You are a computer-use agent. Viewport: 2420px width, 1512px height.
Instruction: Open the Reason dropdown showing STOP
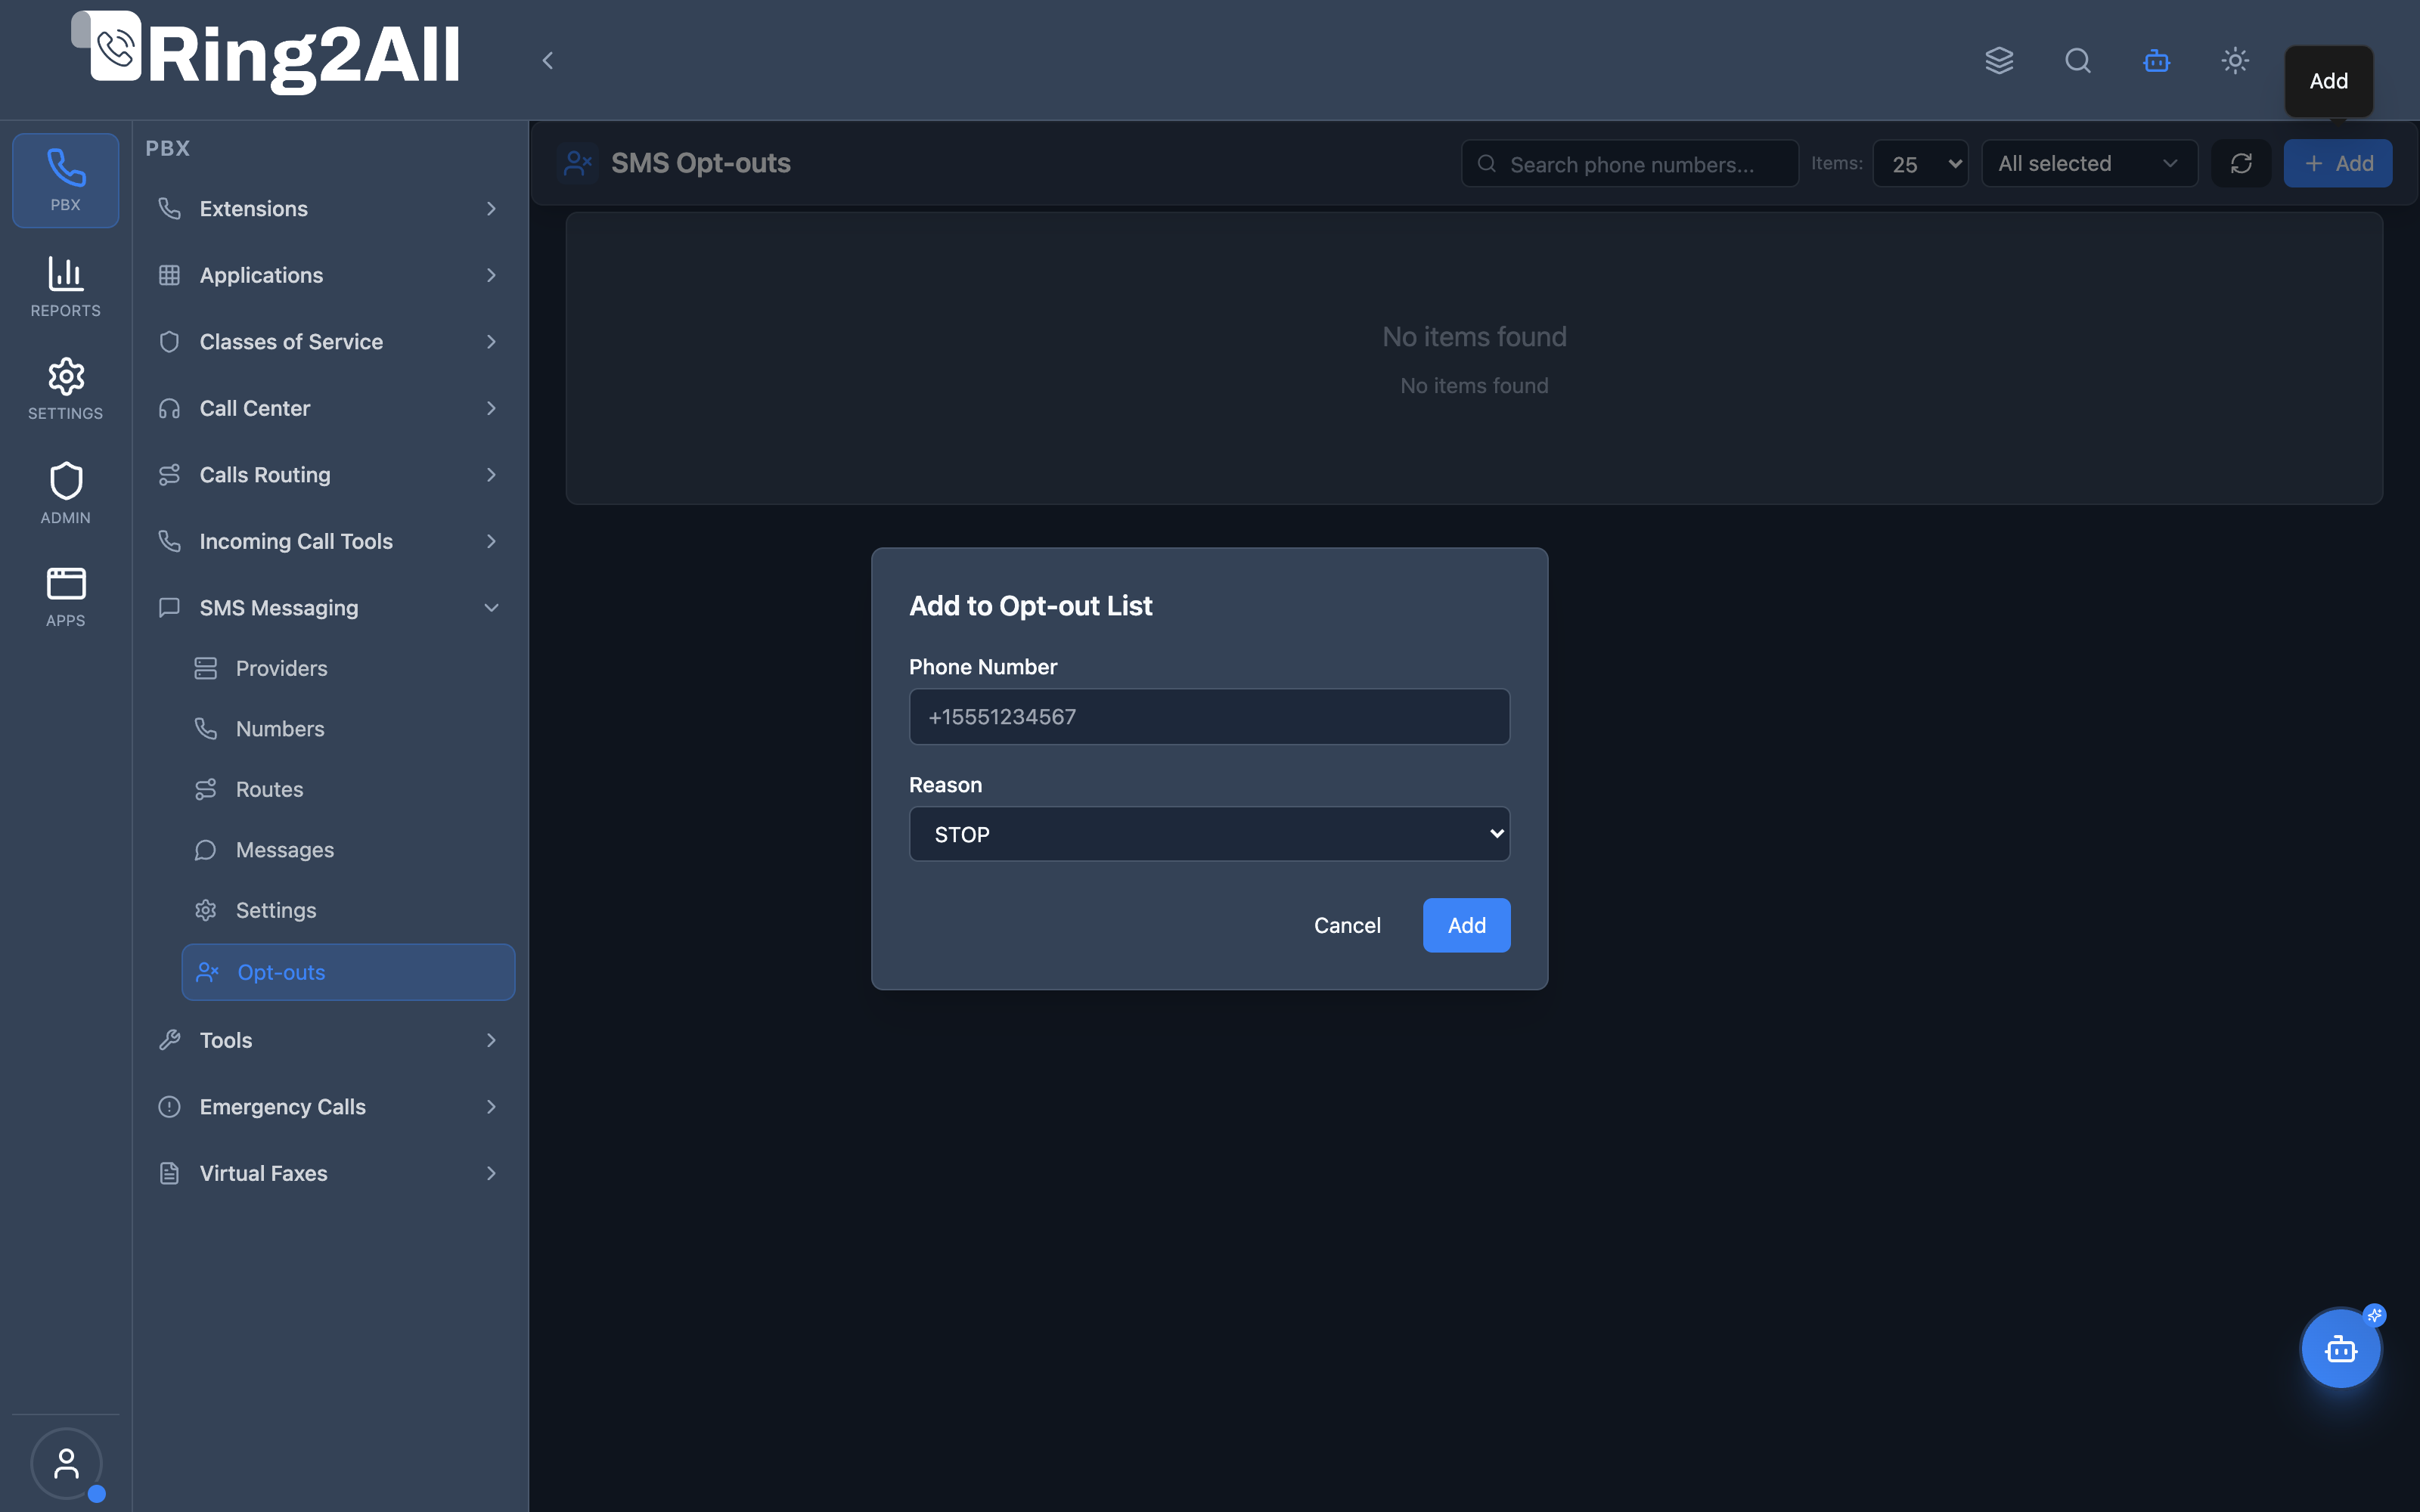1209,834
